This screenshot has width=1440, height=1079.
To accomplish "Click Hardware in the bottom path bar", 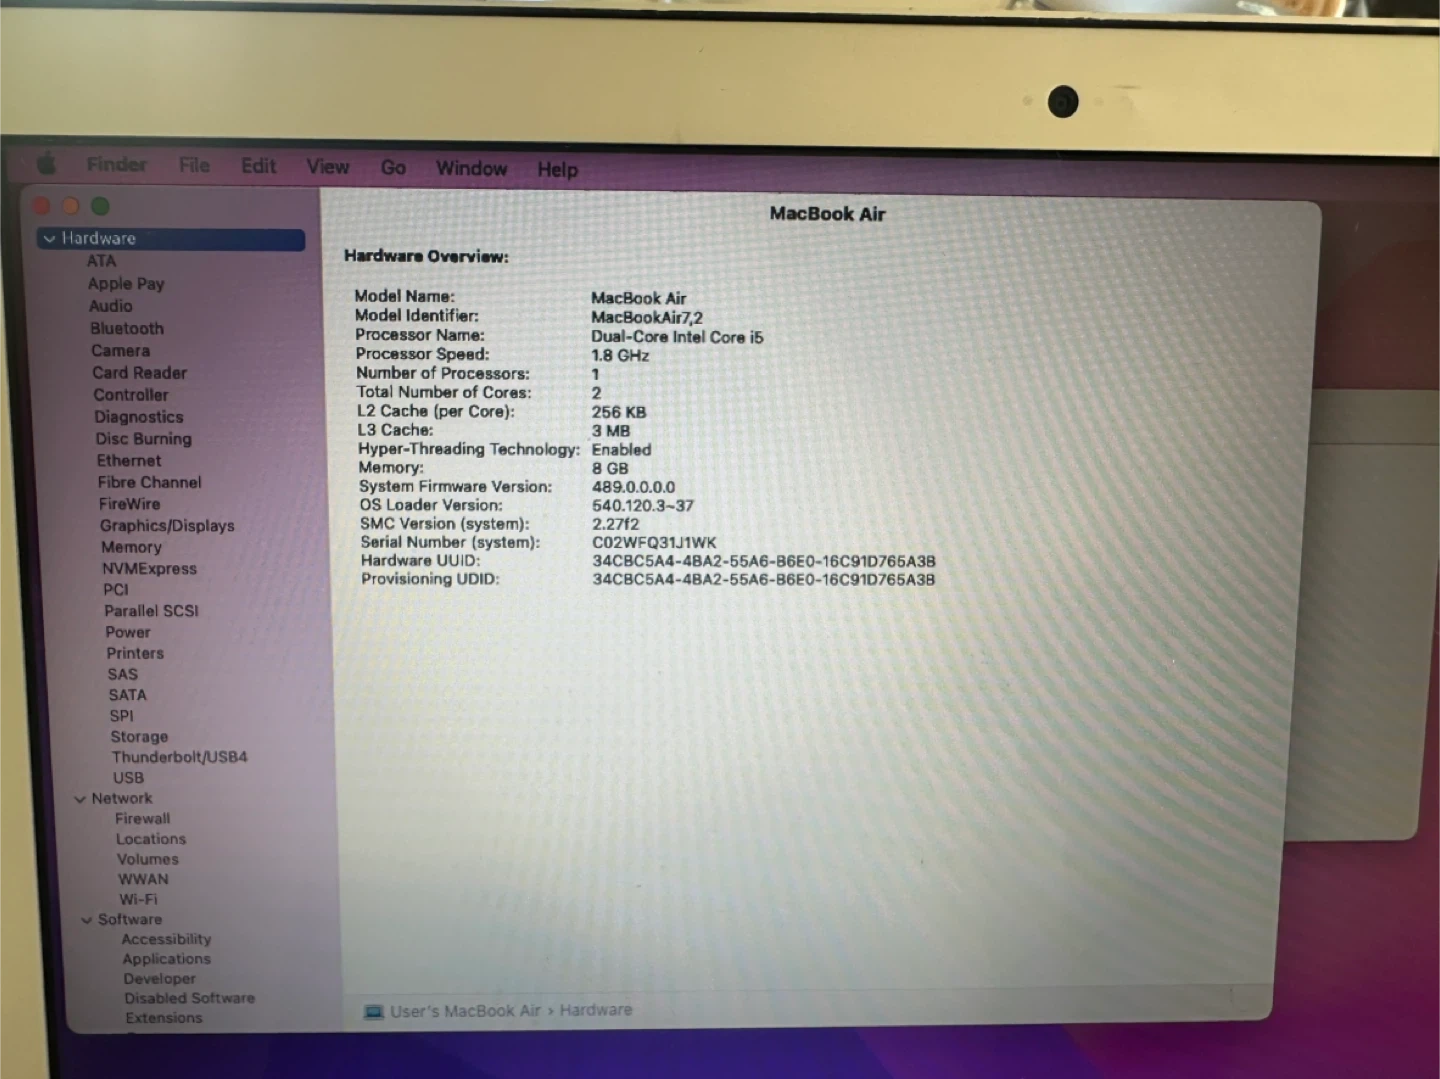I will 595,1010.
